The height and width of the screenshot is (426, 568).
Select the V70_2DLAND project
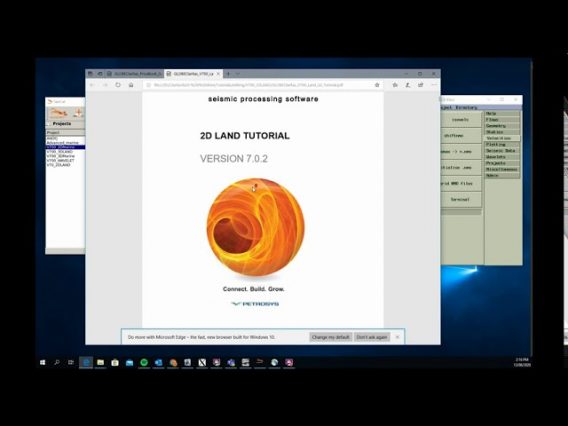click(58, 165)
